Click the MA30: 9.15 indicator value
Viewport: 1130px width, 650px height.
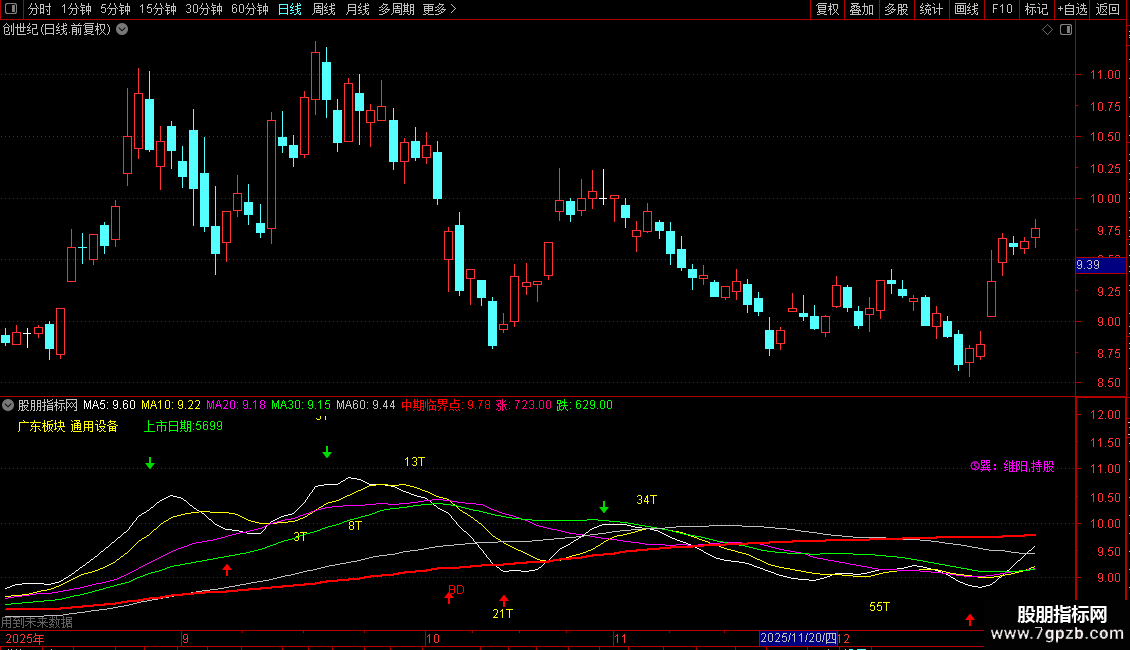(x=301, y=405)
